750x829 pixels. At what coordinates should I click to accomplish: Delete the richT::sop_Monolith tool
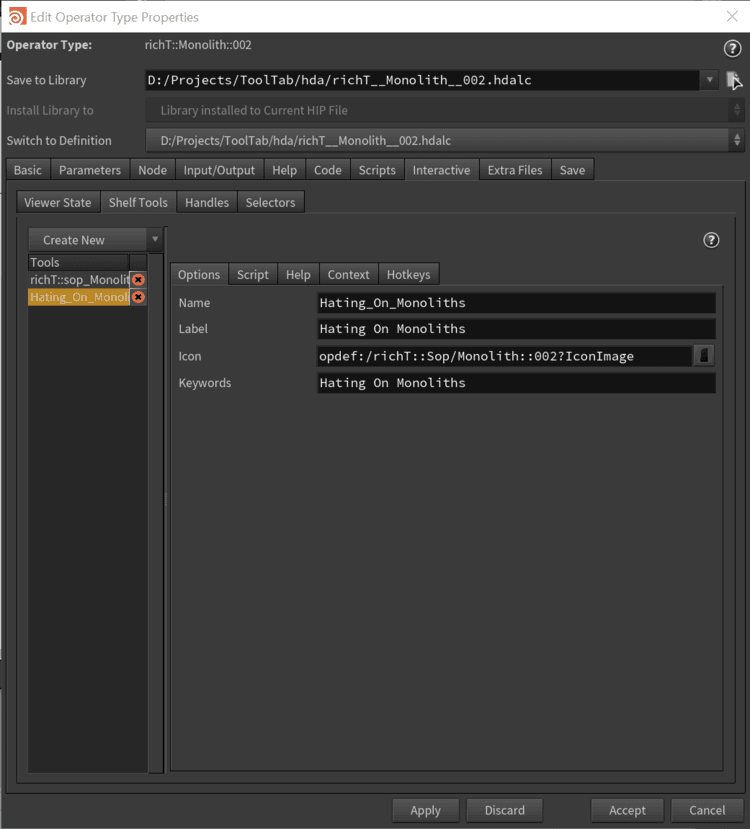[x=138, y=280]
